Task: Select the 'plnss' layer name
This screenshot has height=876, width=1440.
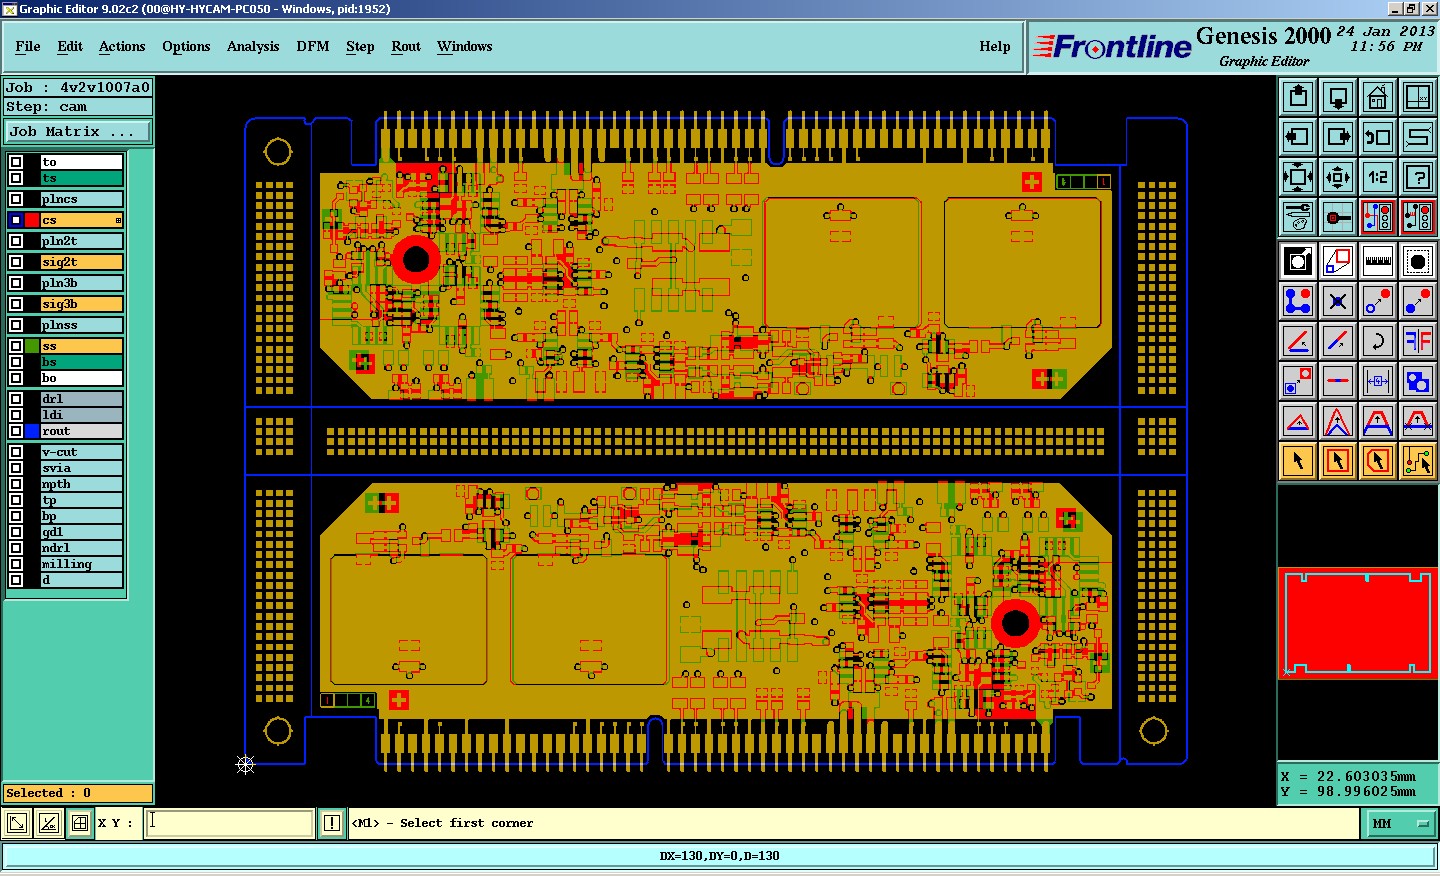Action: [x=81, y=325]
